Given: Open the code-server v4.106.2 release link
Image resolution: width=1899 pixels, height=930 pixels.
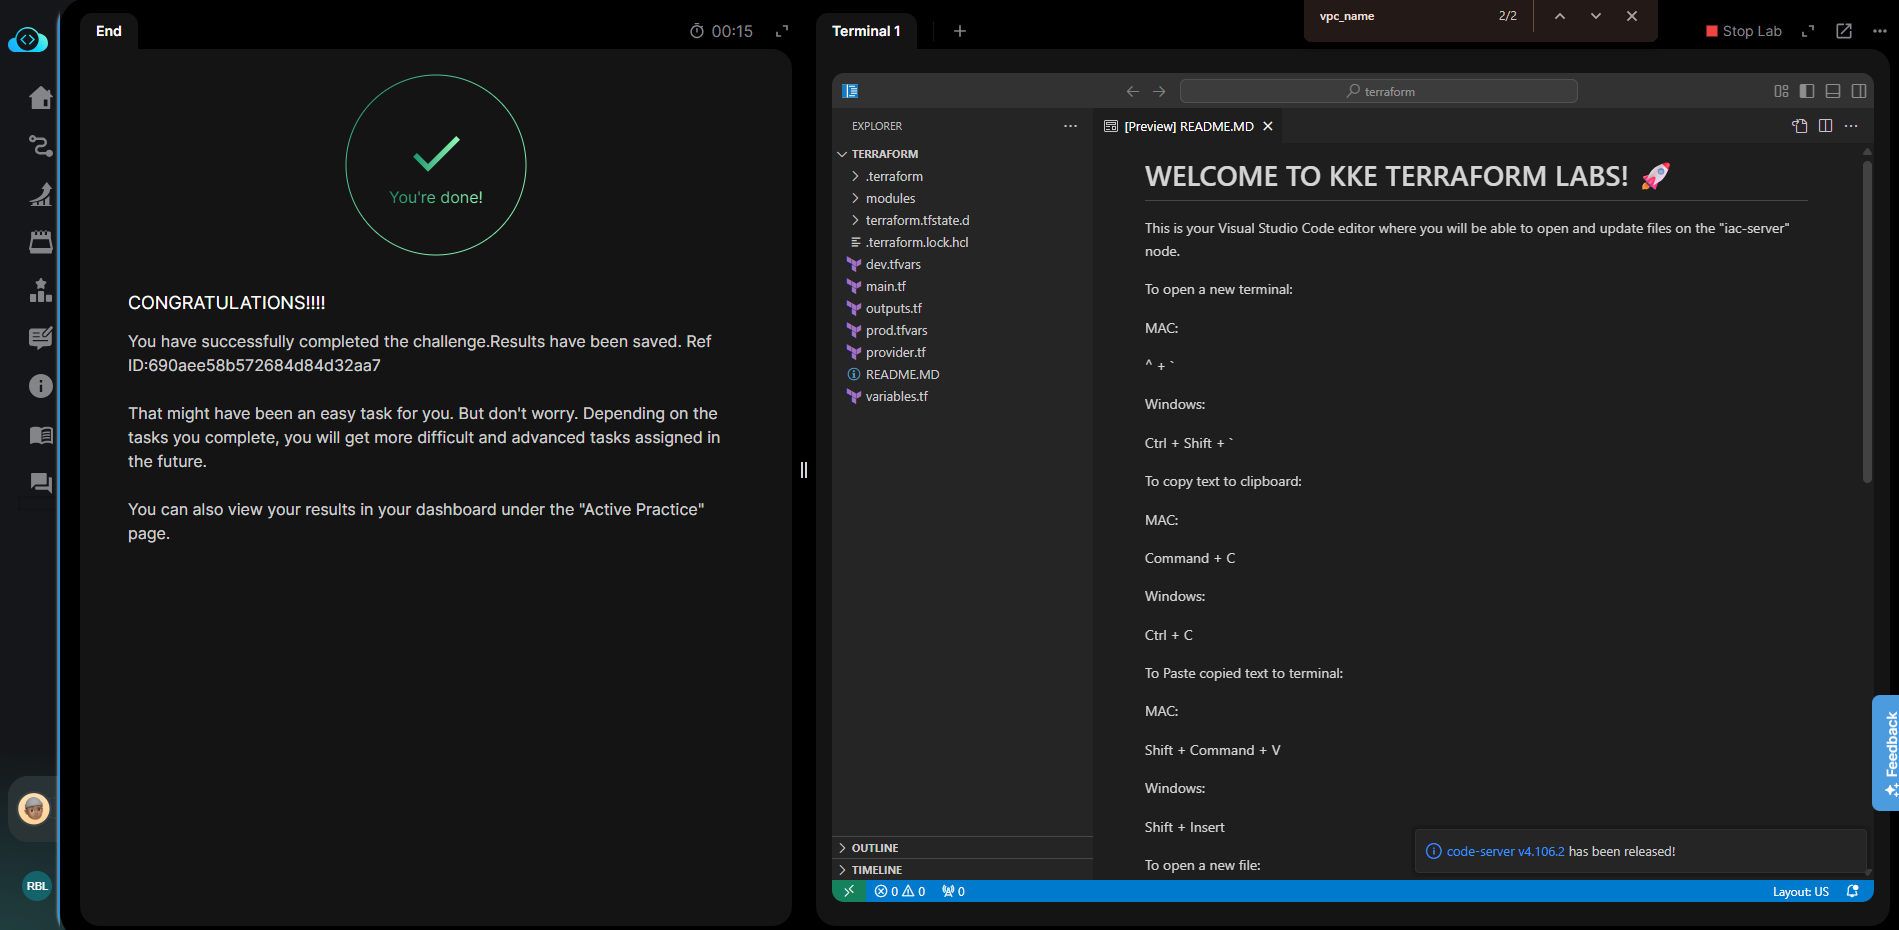Looking at the screenshot, I should click(1505, 851).
